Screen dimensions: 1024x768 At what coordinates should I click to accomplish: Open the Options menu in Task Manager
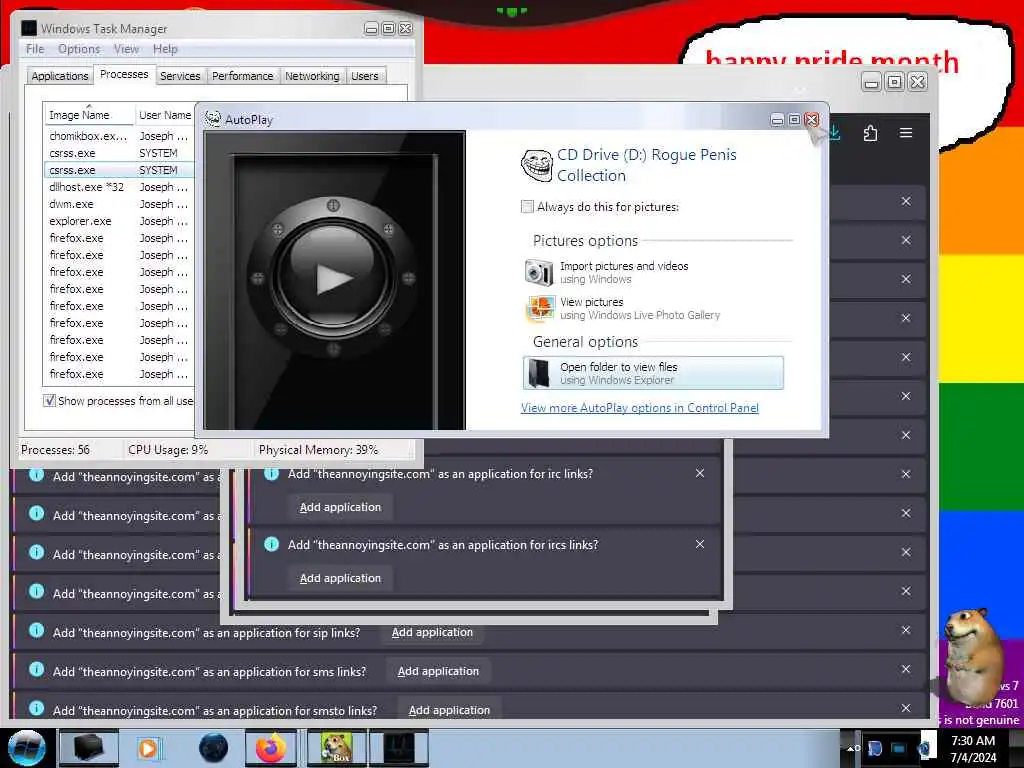point(79,49)
